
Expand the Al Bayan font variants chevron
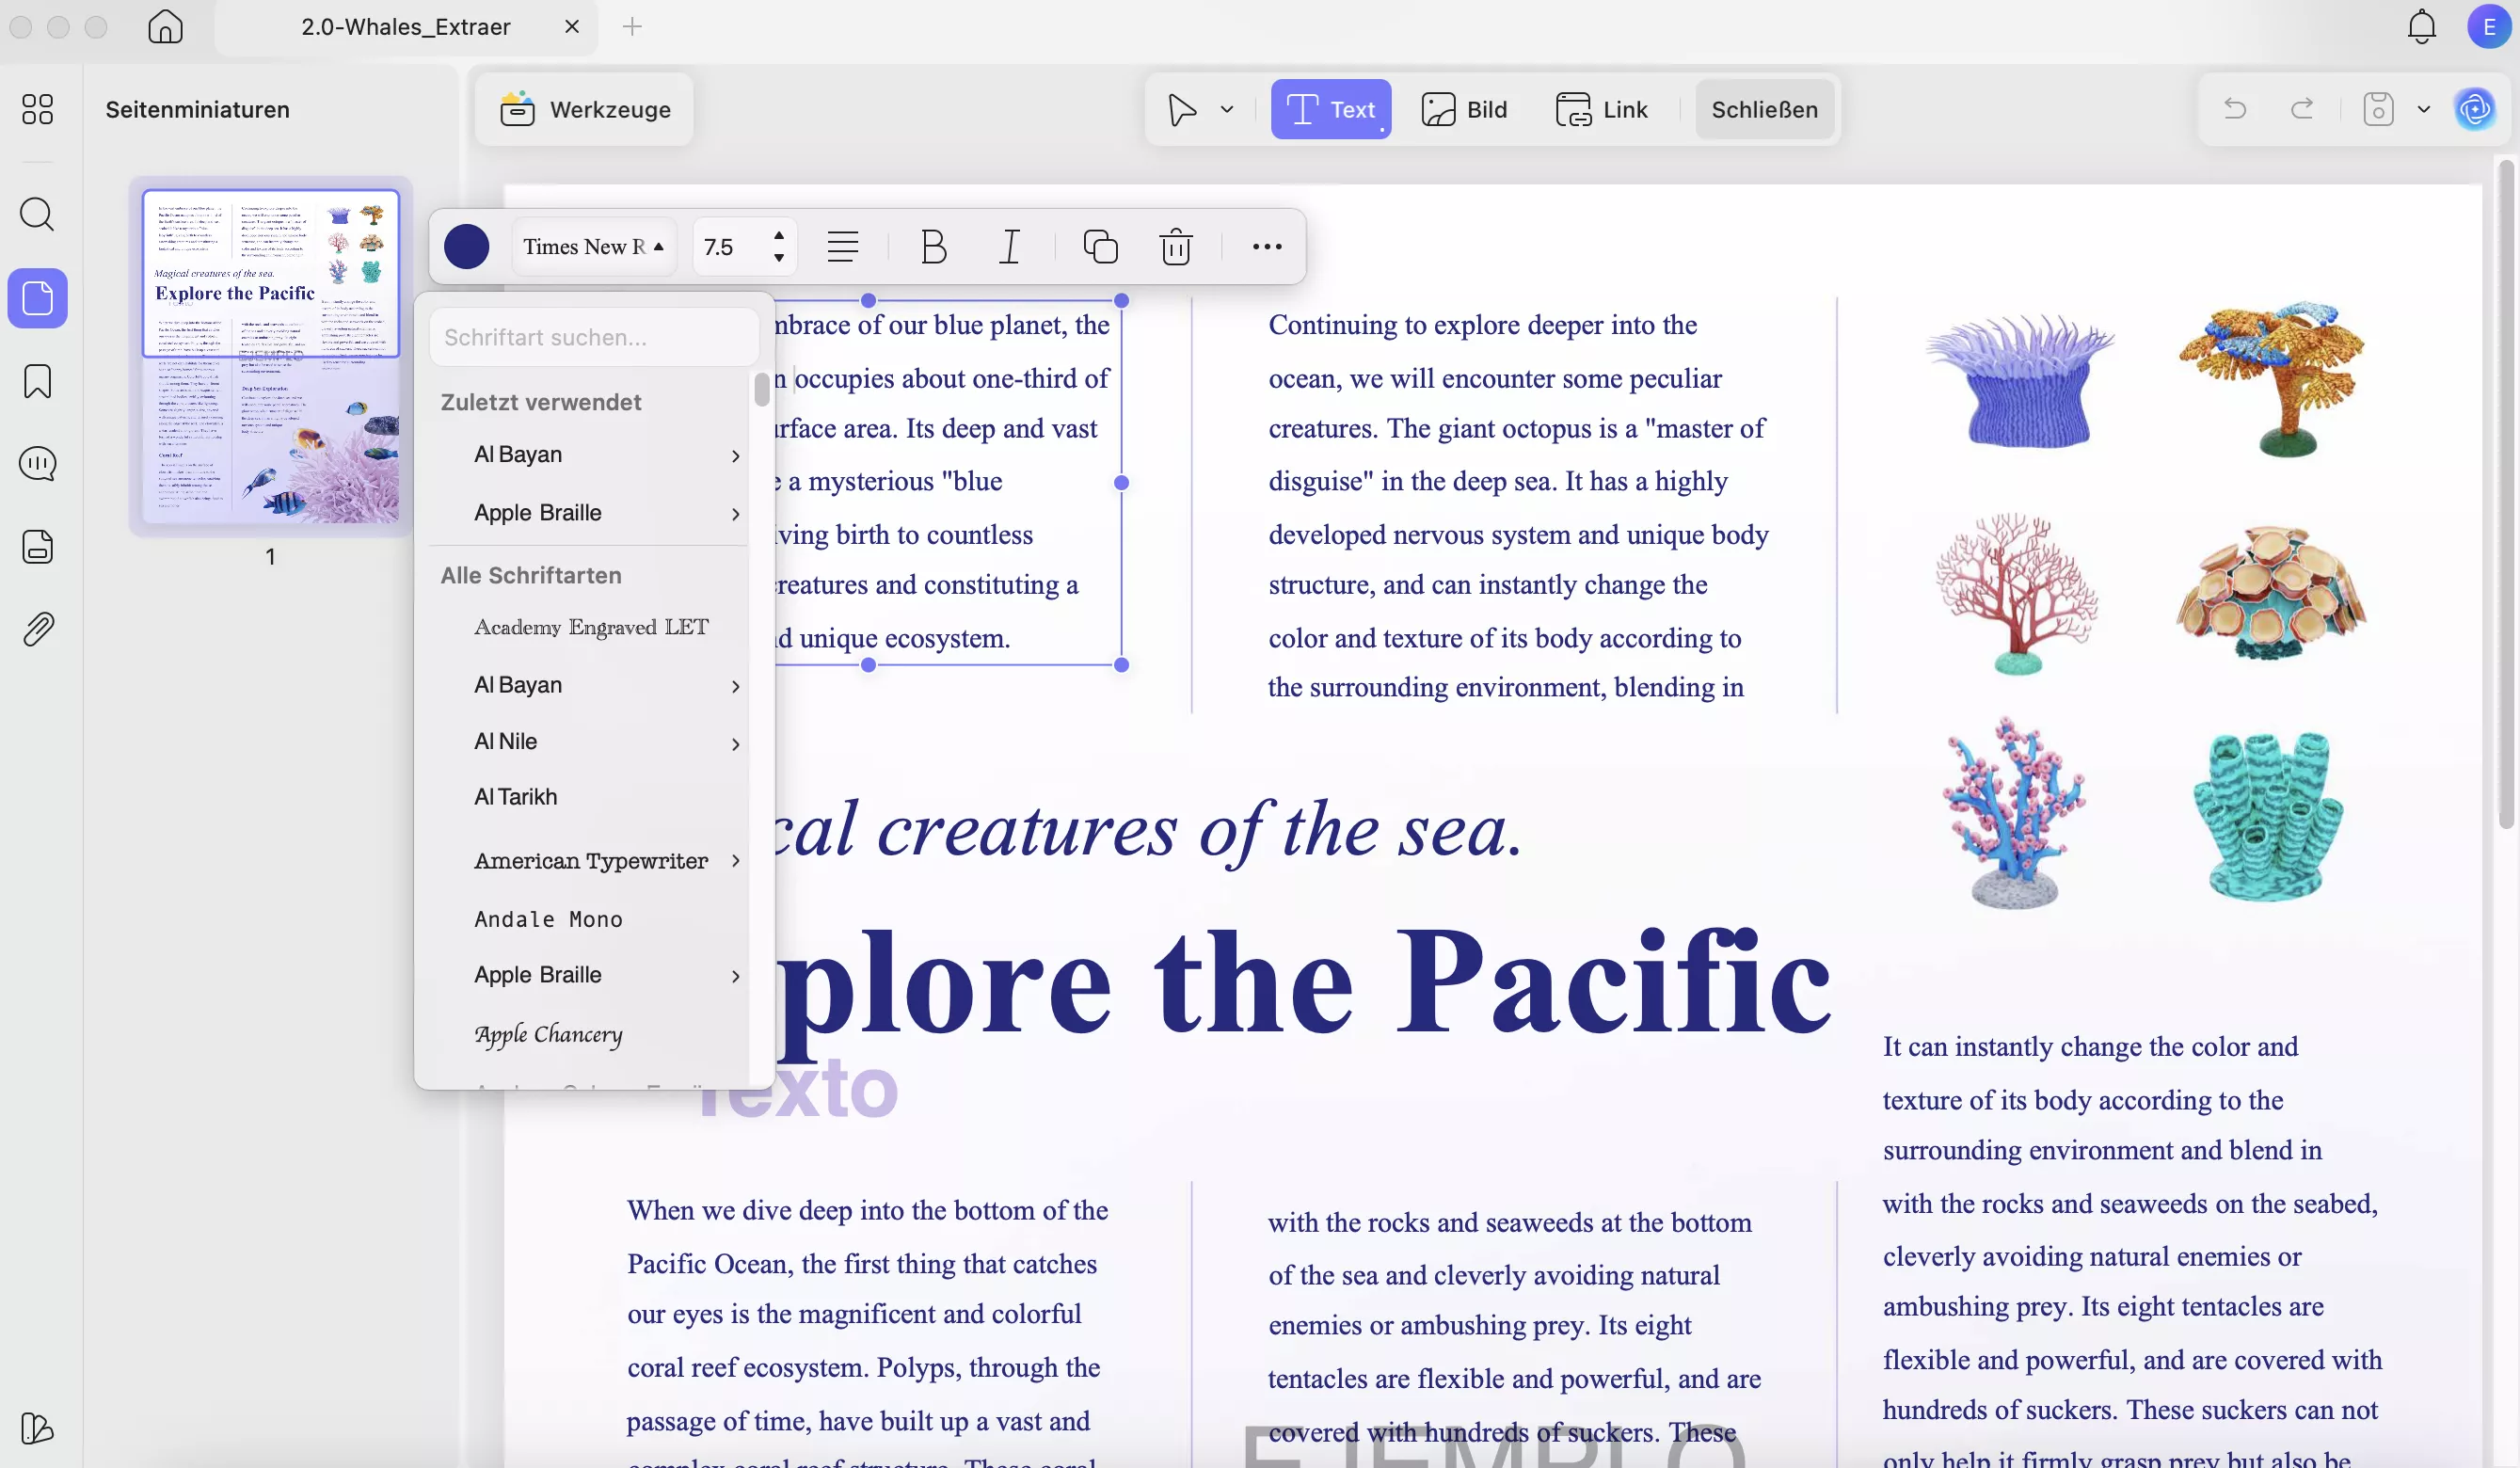coord(735,456)
